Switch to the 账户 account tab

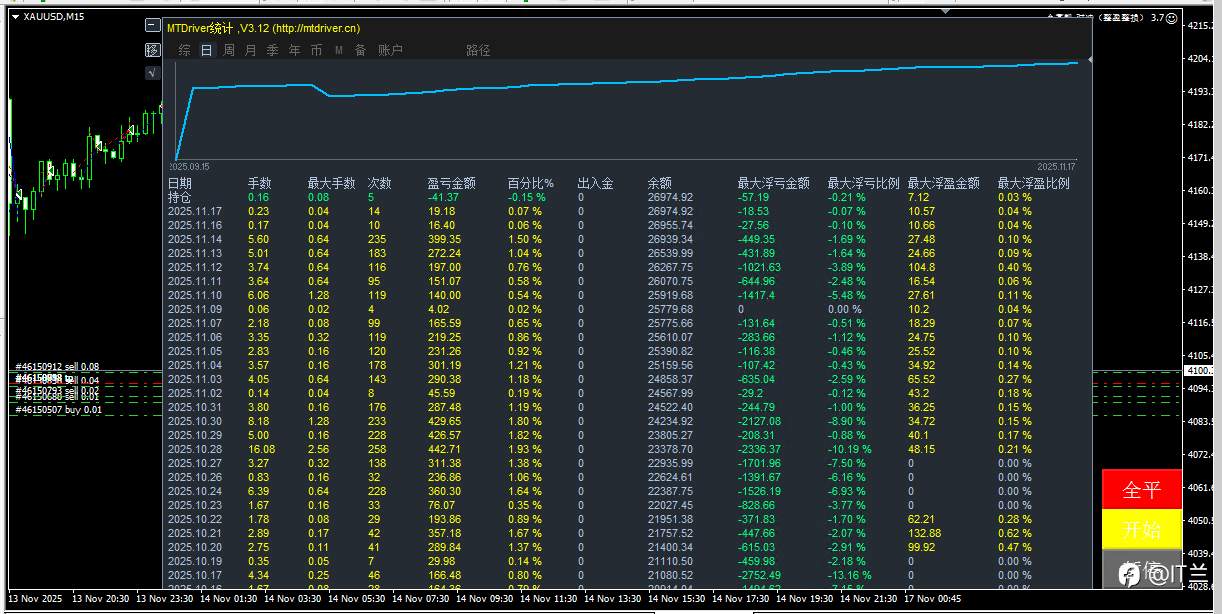pyautogui.click(x=390, y=50)
